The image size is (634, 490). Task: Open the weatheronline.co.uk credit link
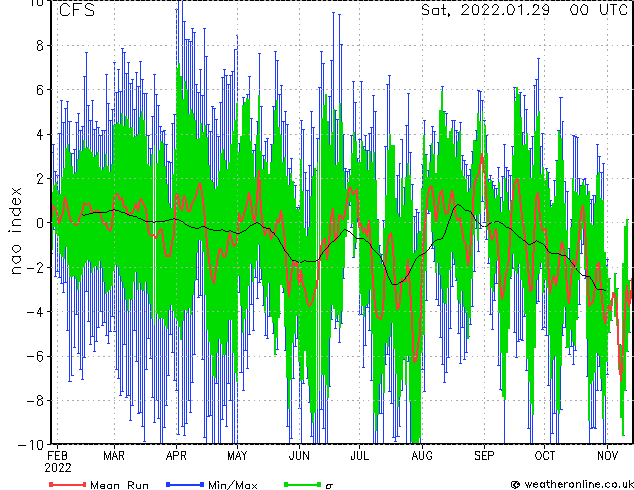[572, 484]
